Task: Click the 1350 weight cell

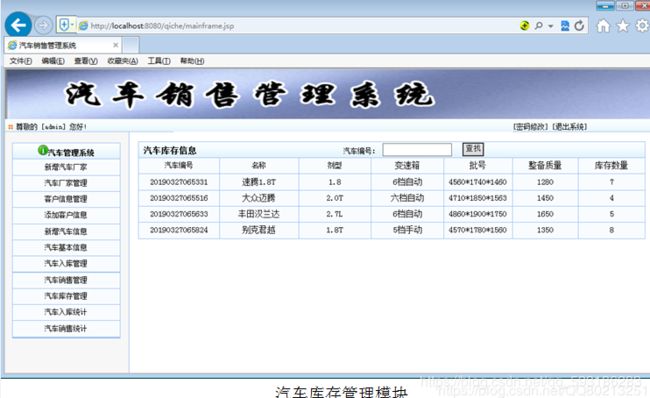Action: pyautogui.click(x=545, y=230)
